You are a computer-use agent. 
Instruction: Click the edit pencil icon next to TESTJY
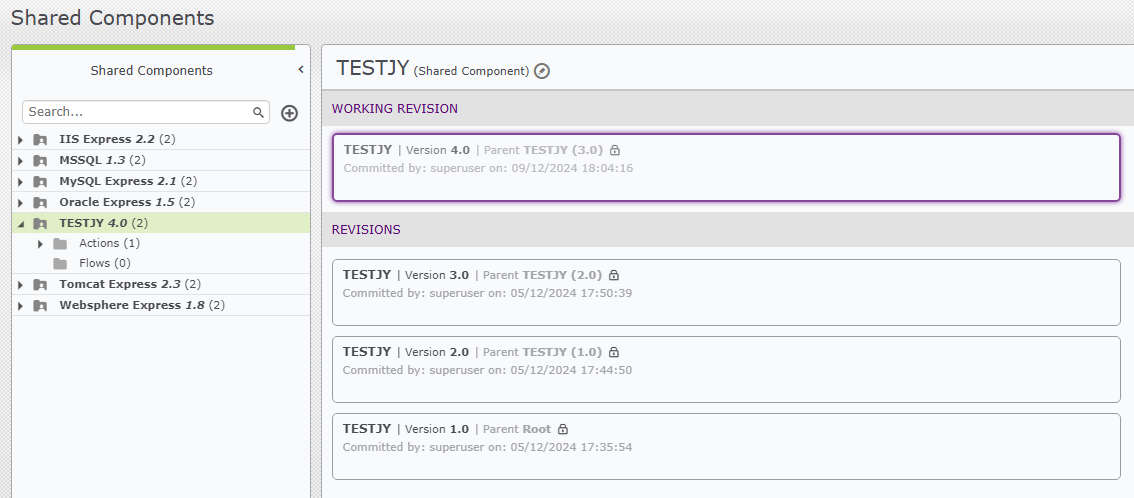click(x=542, y=71)
